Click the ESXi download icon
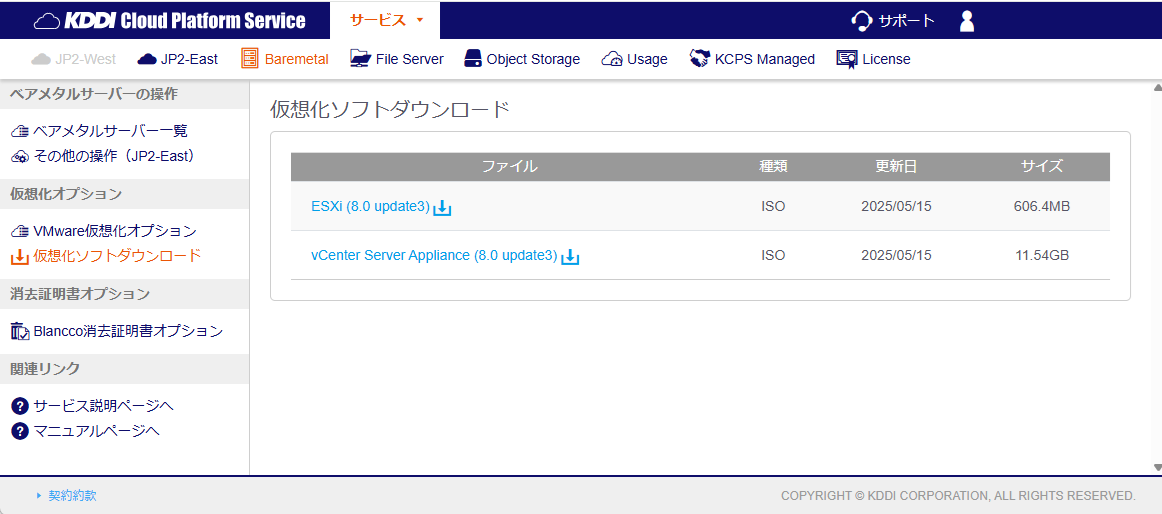Screen dimensions: 1162x514 [442, 207]
